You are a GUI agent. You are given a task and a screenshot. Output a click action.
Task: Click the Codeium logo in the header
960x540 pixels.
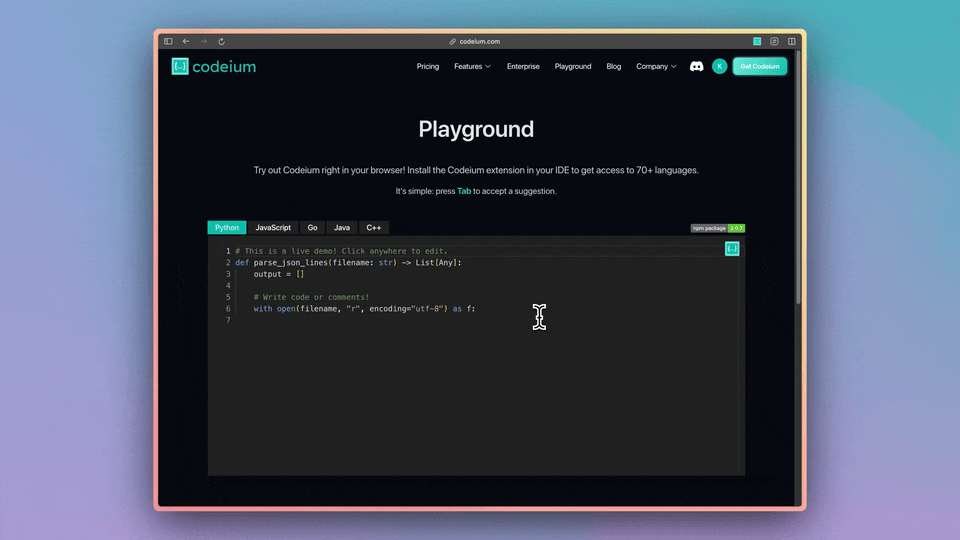(214, 66)
